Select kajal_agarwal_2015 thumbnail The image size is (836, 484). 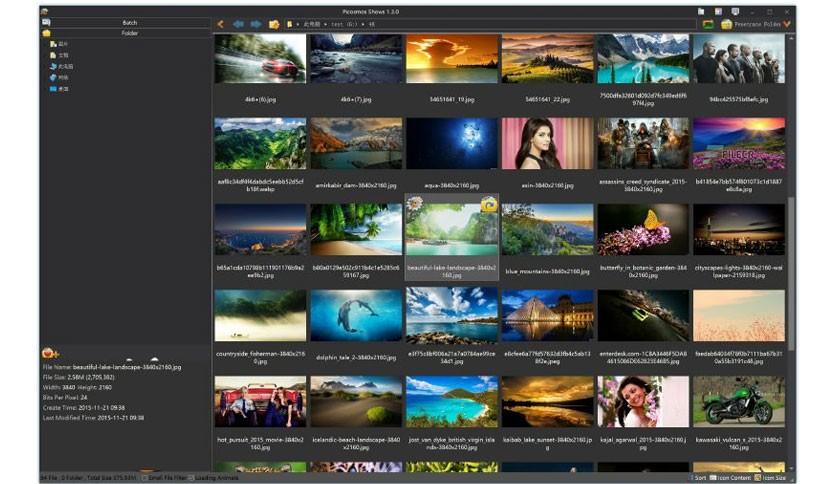tap(643, 402)
